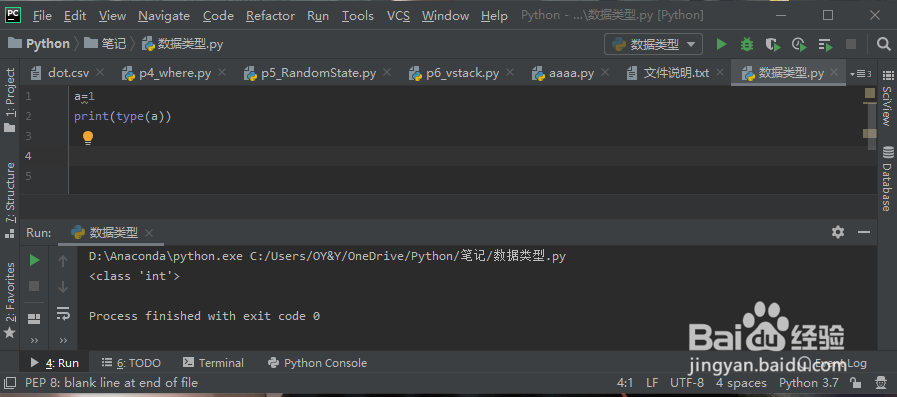897x397 pixels.
Task: Open the Tools menu
Action: 358,16
